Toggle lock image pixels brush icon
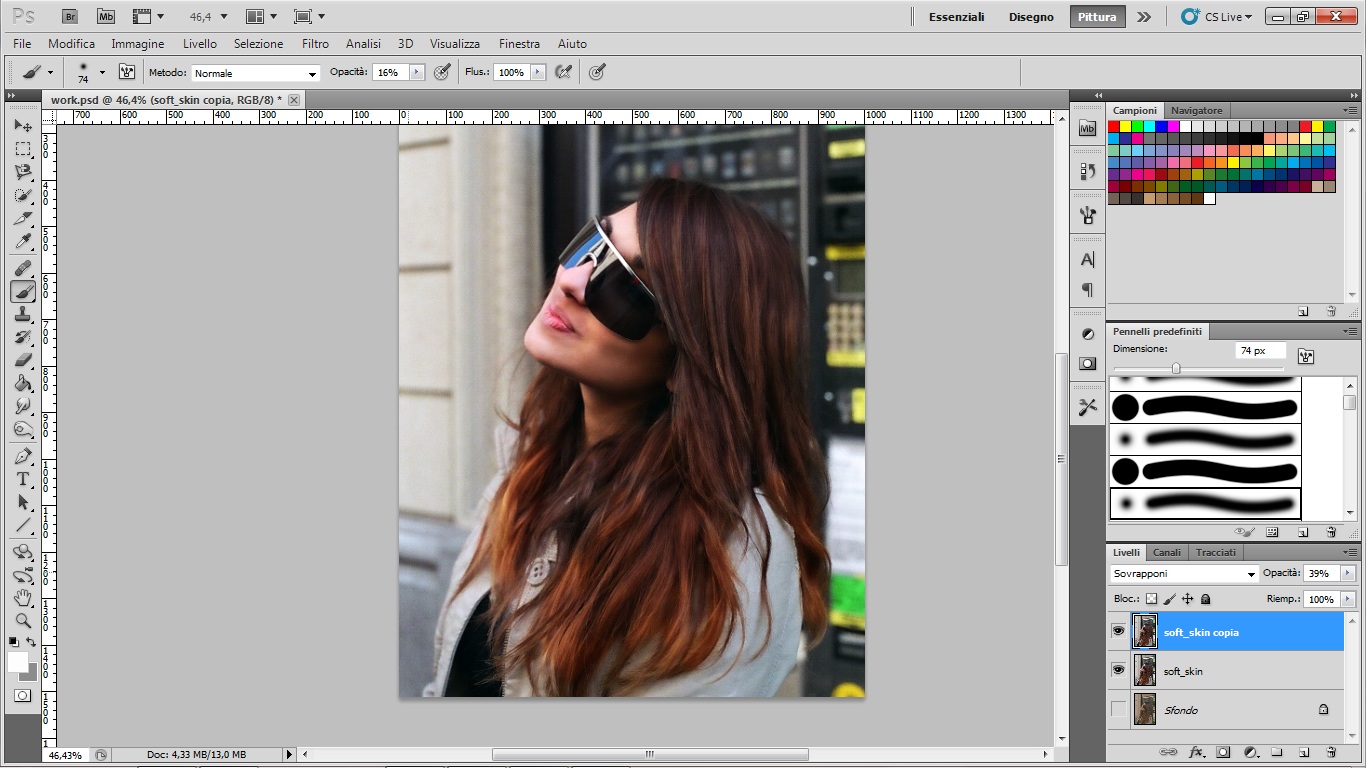Image resolution: width=1366 pixels, height=768 pixels. pyautogui.click(x=1169, y=599)
